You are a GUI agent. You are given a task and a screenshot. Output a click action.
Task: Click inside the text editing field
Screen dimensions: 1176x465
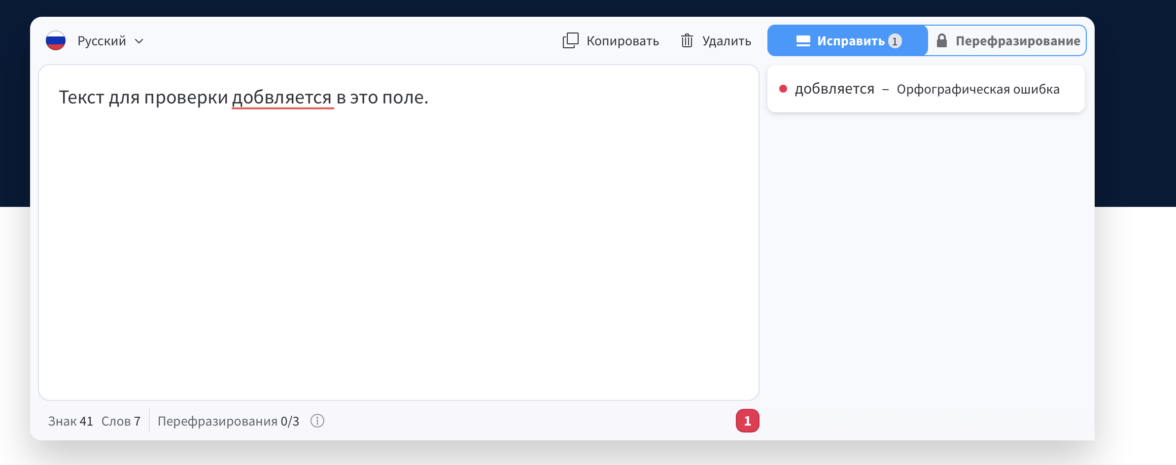[398, 232]
